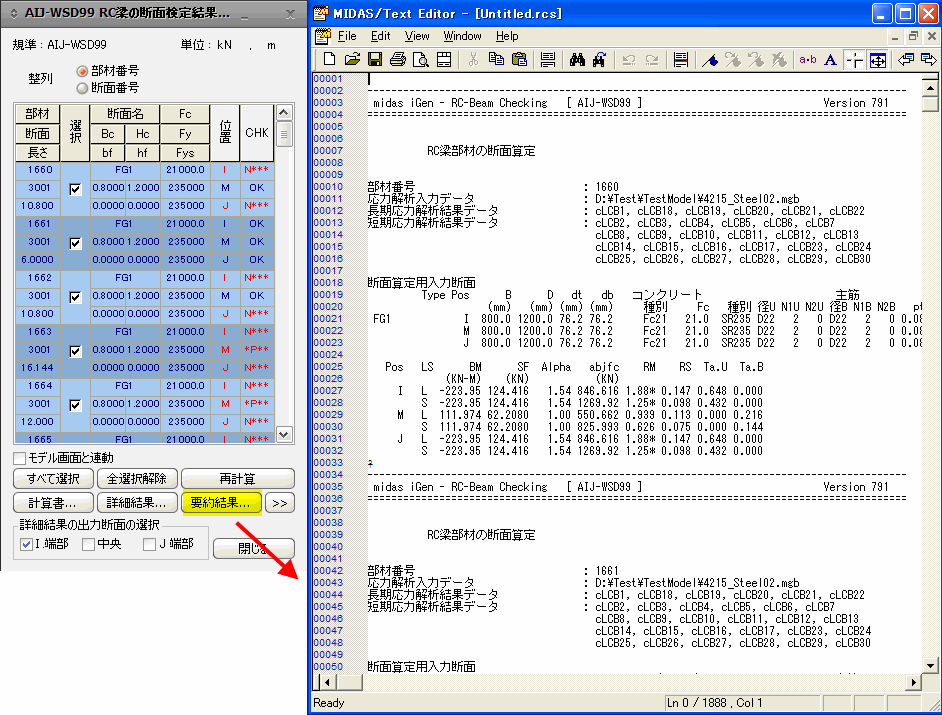Click the text editor horizontal scroll-right arrow
Screen dimensions: 942x715
[x=914, y=682]
